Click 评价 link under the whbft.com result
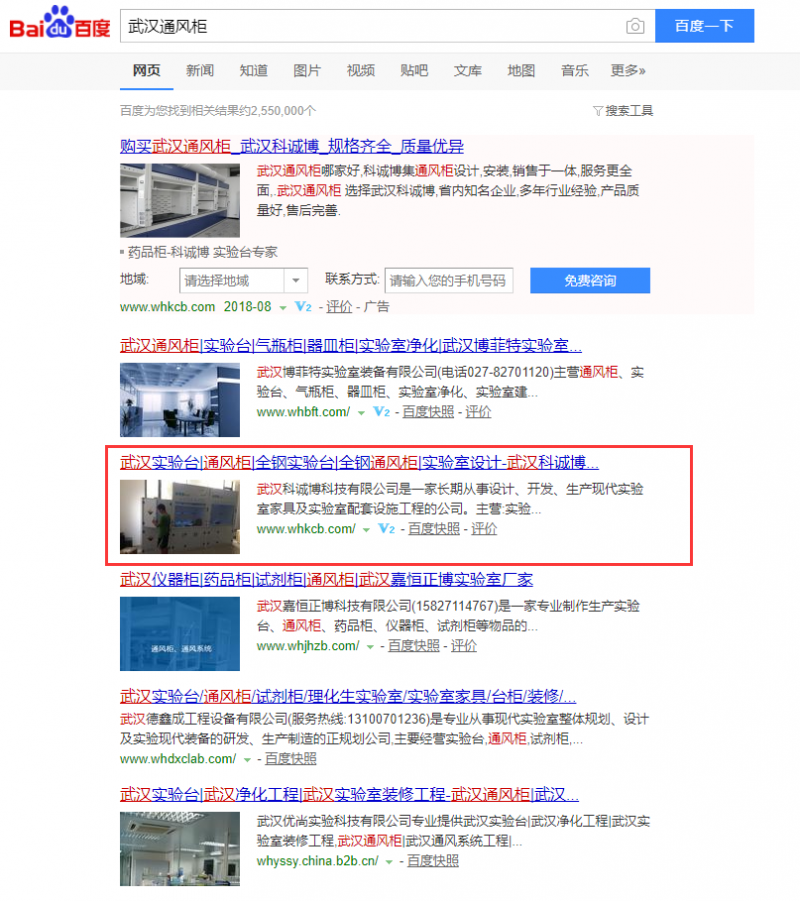This screenshot has height=901, width=800. click(478, 411)
